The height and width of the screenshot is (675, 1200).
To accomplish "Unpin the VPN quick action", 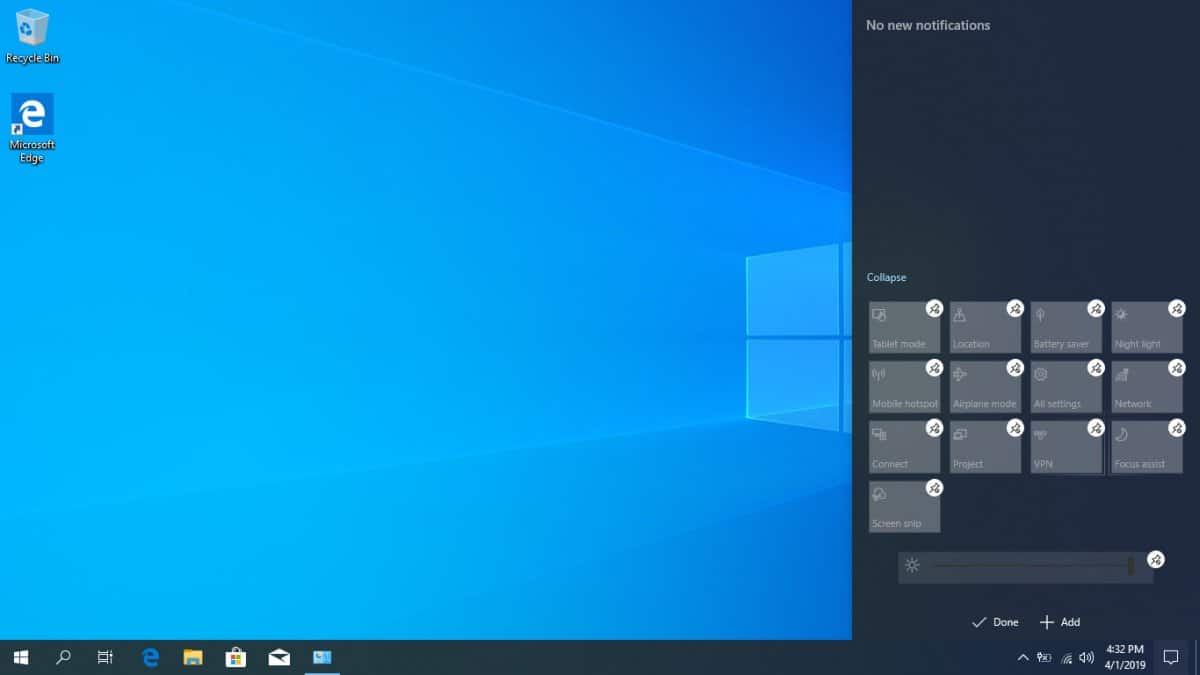I will click(1096, 428).
